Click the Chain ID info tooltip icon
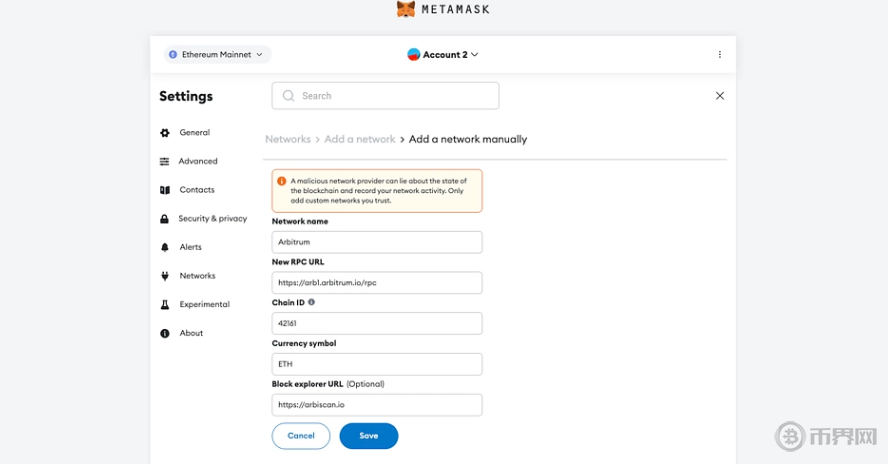The width and height of the screenshot is (888, 464). (x=311, y=301)
